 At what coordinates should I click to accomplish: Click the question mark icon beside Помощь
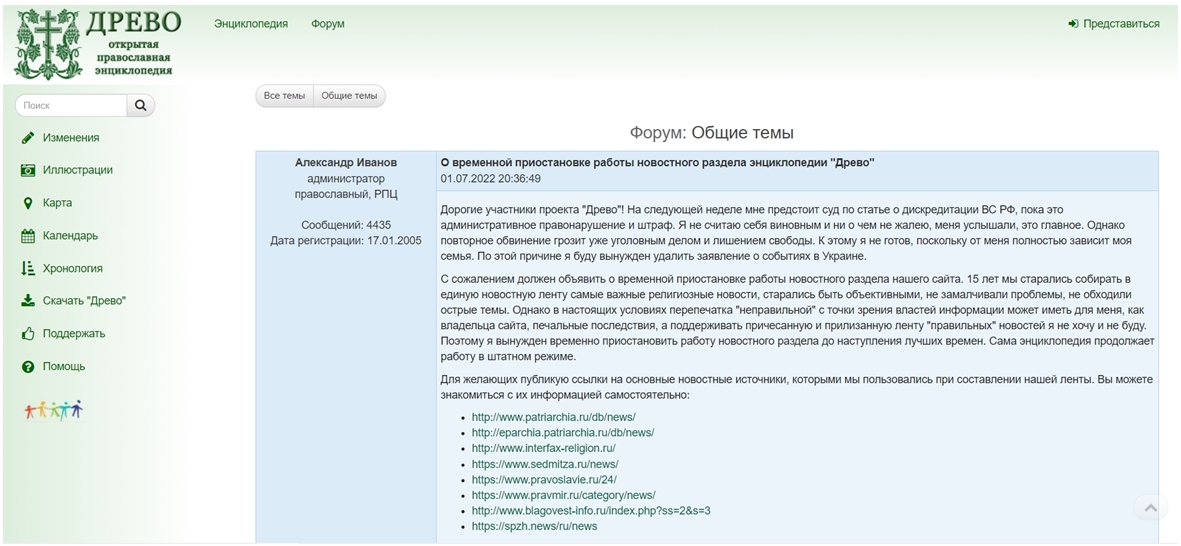[x=28, y=367]
